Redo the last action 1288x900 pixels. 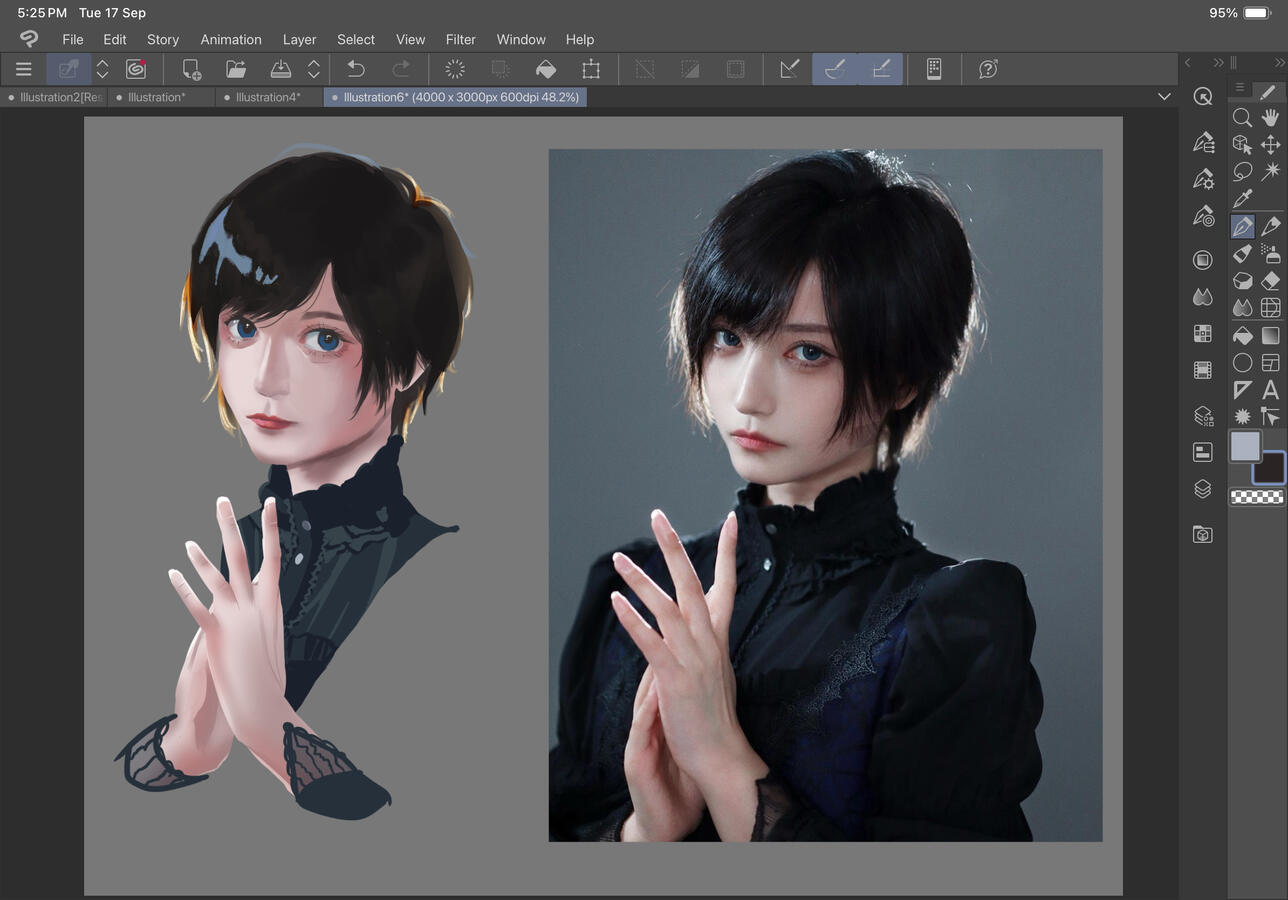pyautogui.click(x=402, y=68)
